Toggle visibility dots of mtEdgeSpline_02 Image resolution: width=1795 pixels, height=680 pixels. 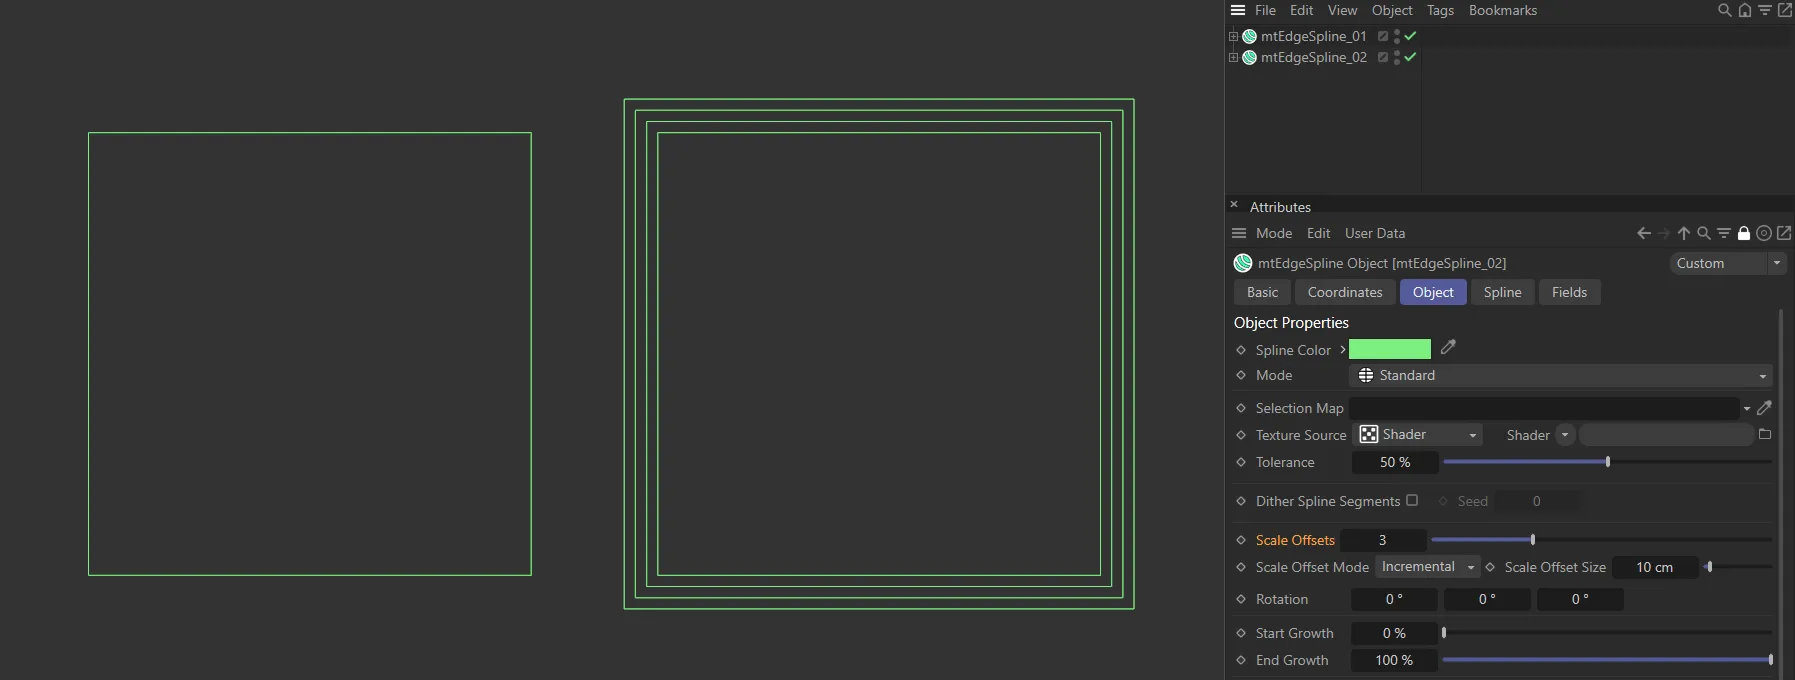click(x=1397, y=57)
